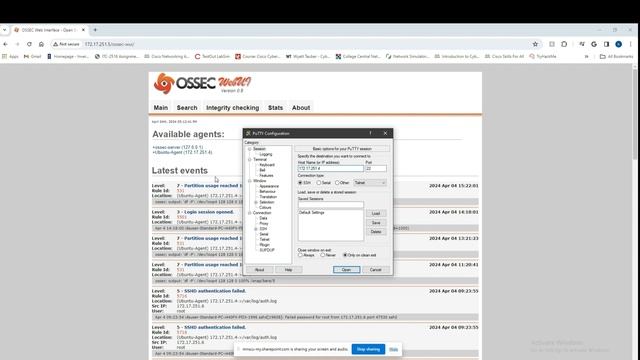Open the Chrome three-dot menu
640x360 pixels.
[631, 44]
